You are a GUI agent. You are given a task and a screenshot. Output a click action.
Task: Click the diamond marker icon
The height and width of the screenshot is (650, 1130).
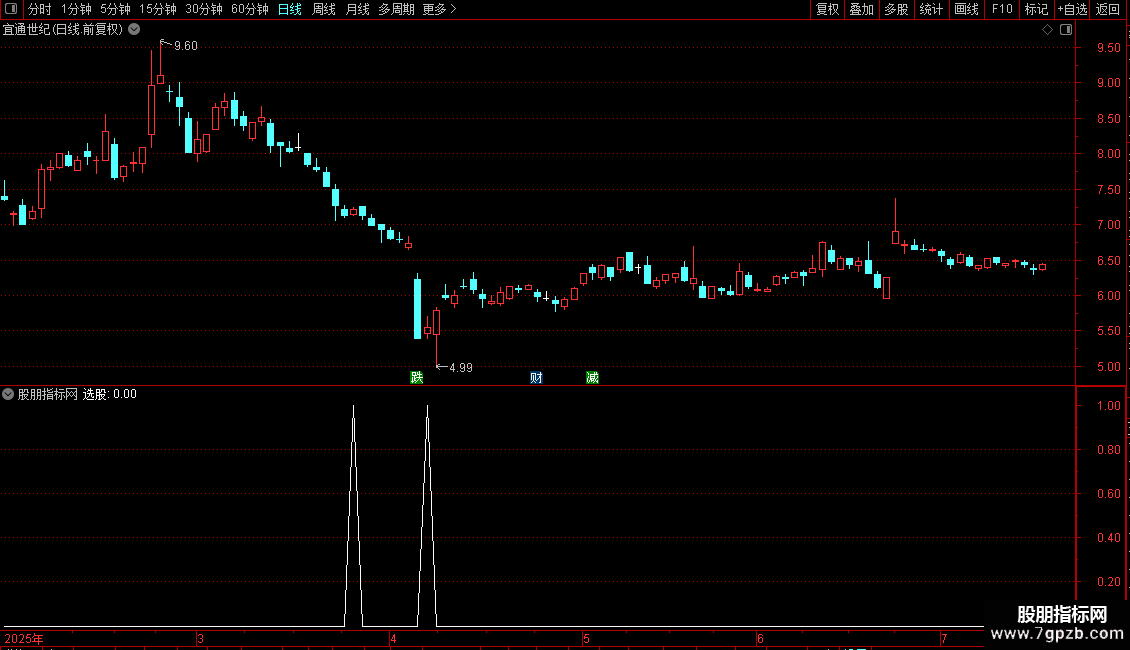1047,30
